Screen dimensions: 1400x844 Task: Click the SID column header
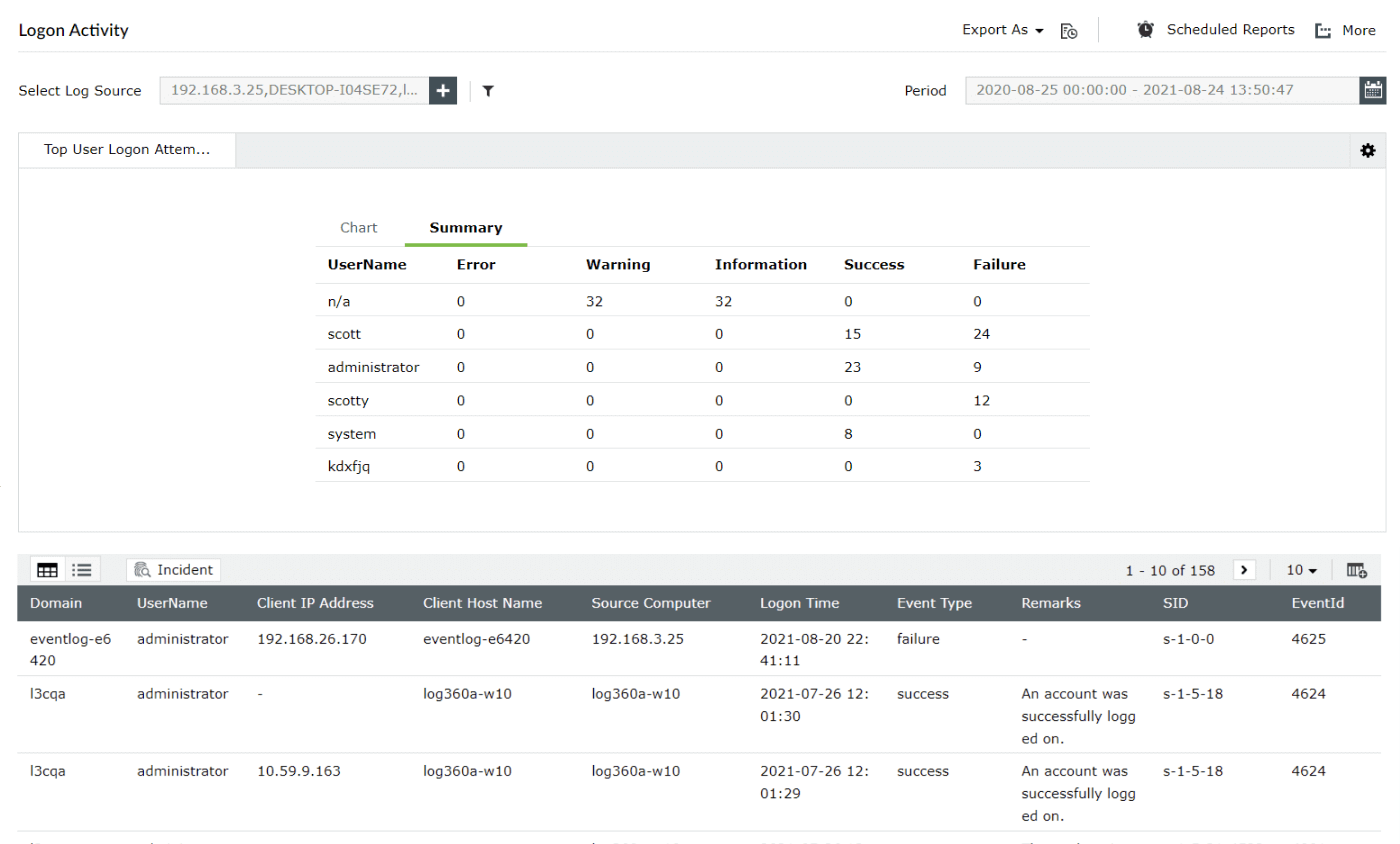1176,603
